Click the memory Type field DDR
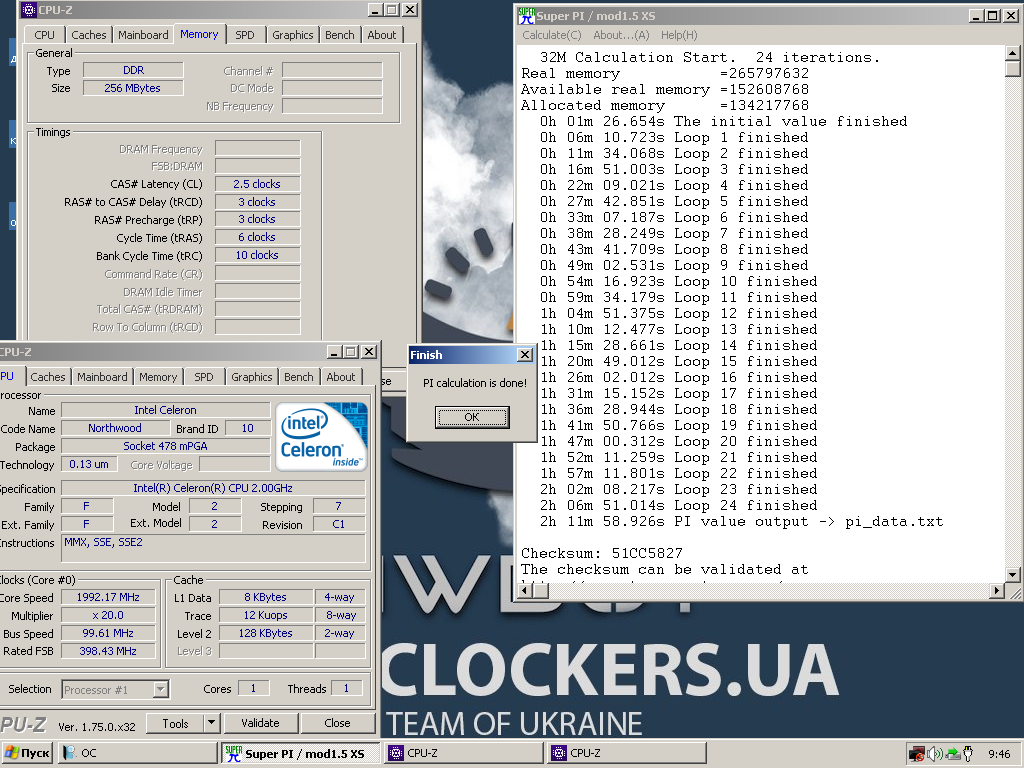 point(133,71)
